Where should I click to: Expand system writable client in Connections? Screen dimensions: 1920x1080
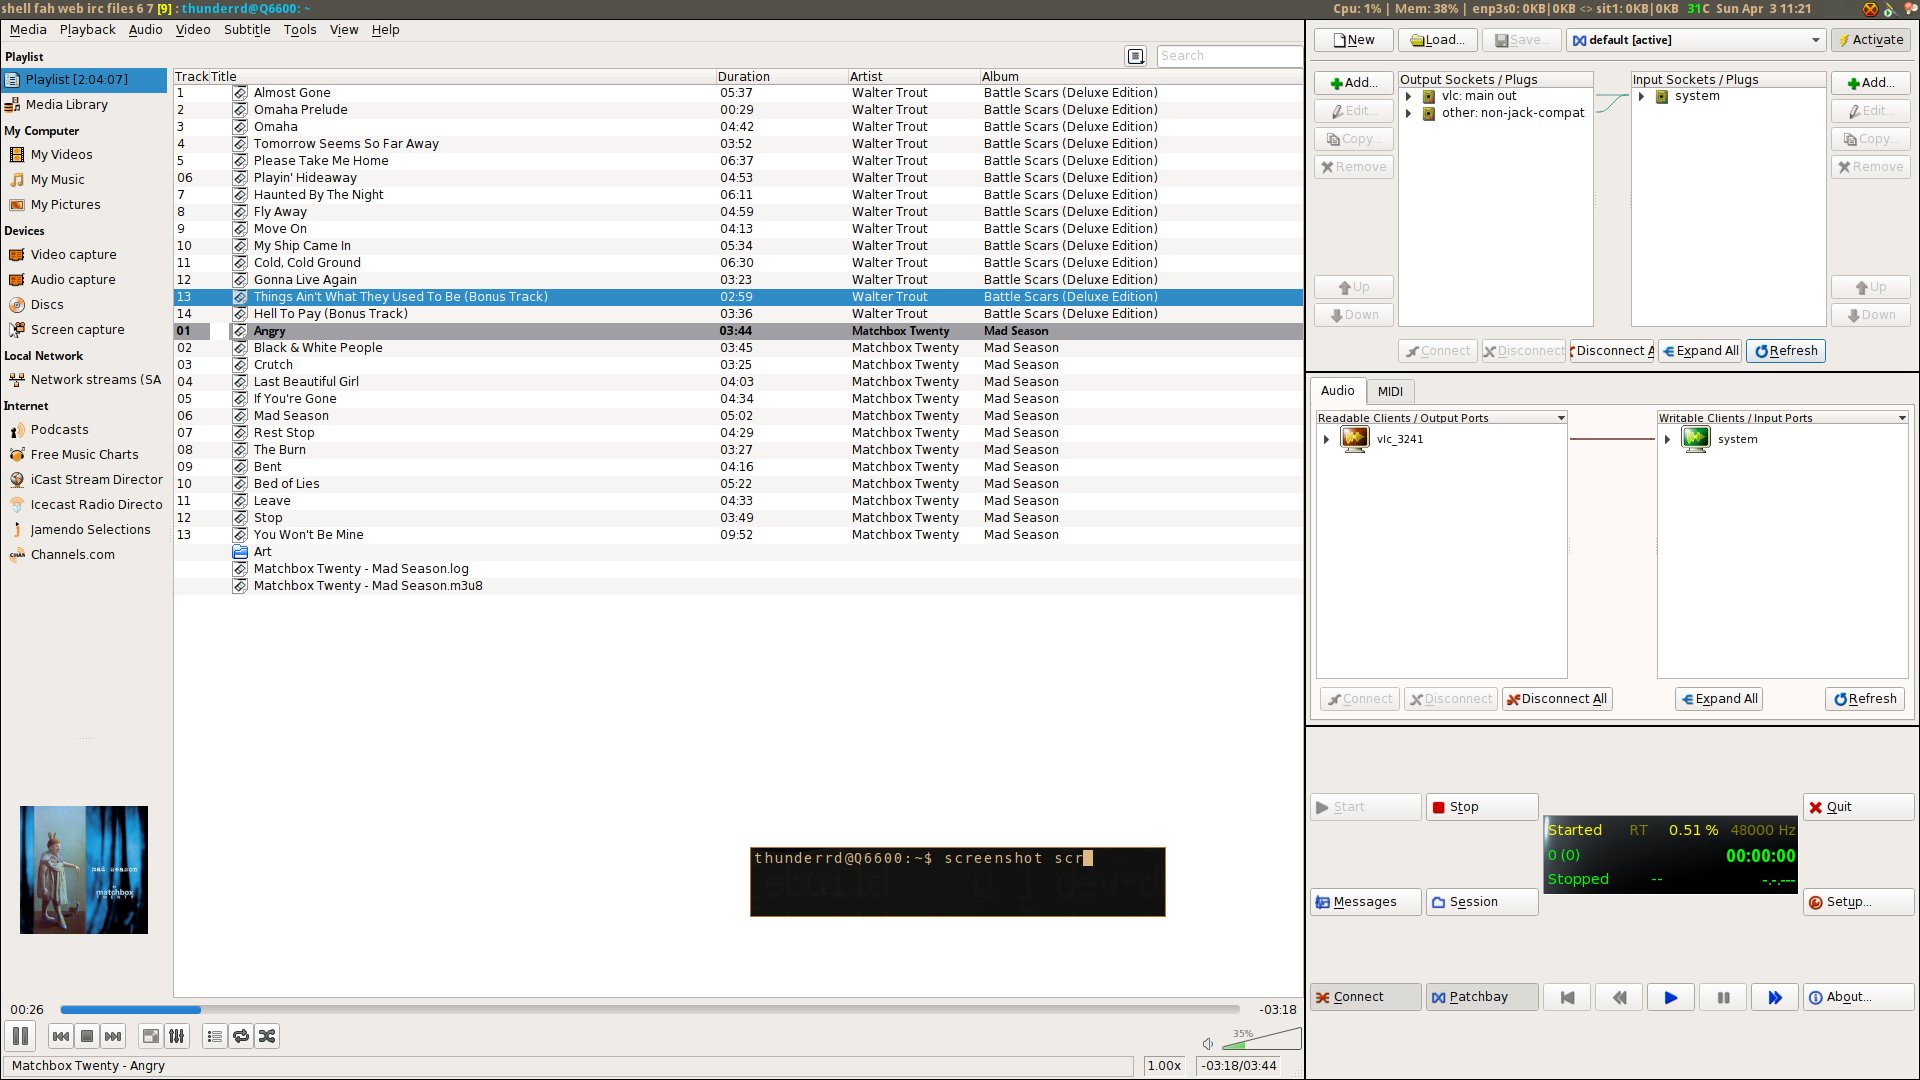tap(1667, 439)
